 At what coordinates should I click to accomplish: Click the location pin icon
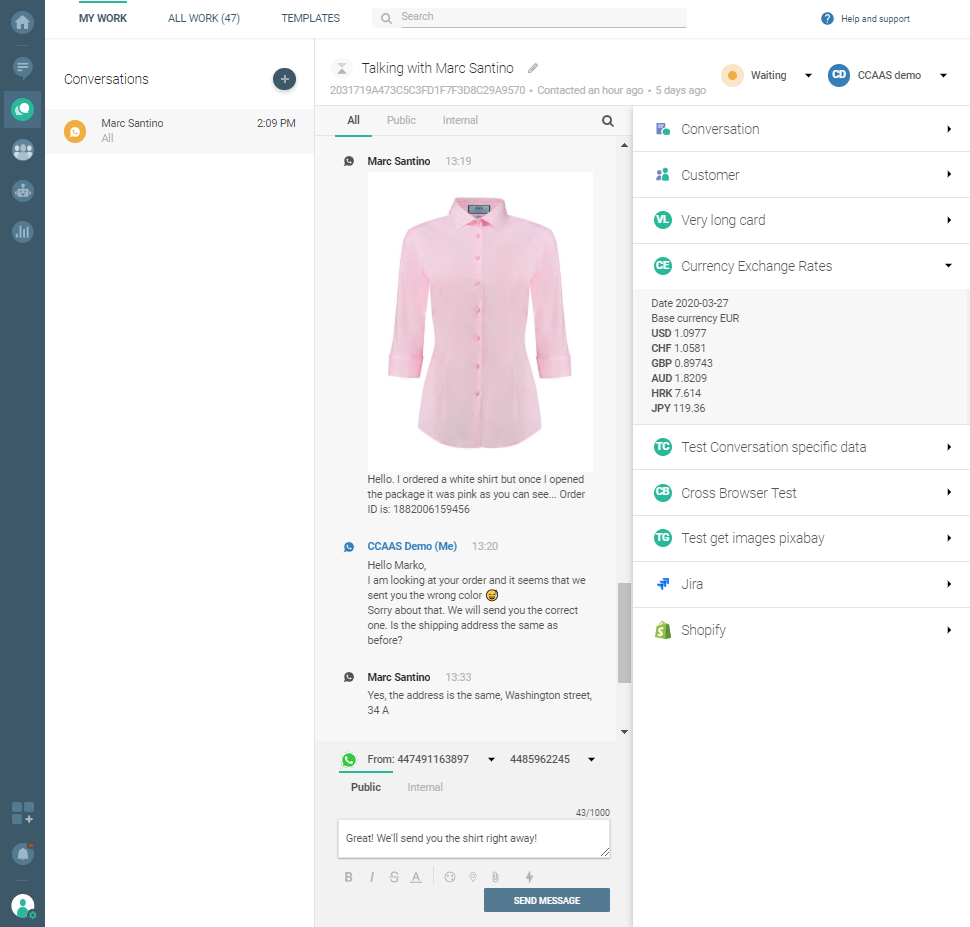tap(472, 877)
